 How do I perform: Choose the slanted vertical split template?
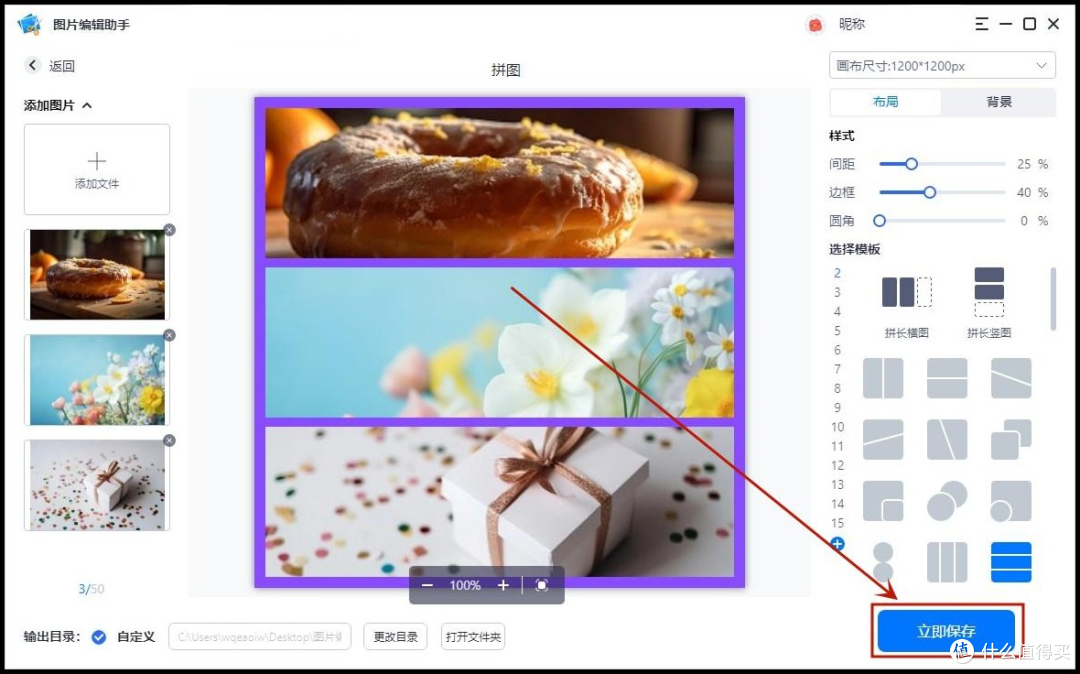pos(947,439)
